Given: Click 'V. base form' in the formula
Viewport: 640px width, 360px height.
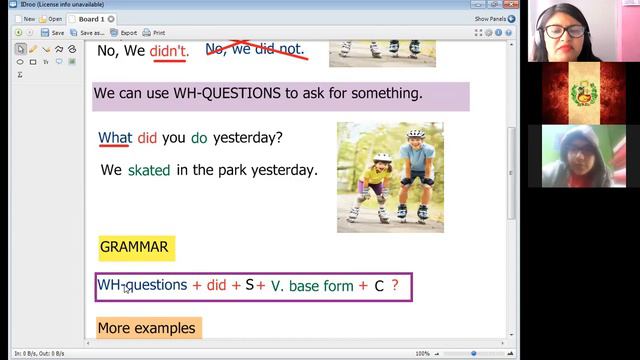Looking at the screenshot, I should [312, 286].
